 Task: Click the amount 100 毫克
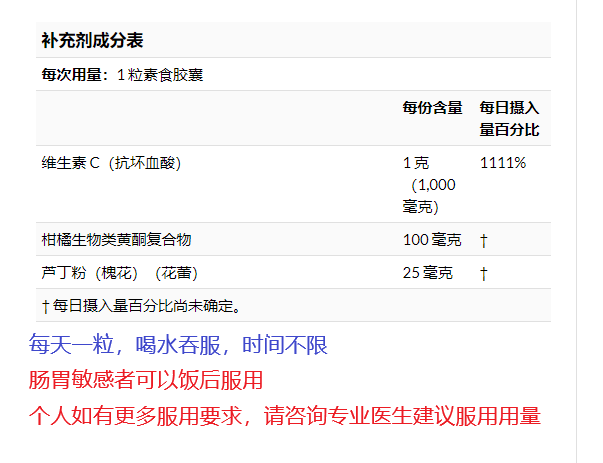point(432,240)
